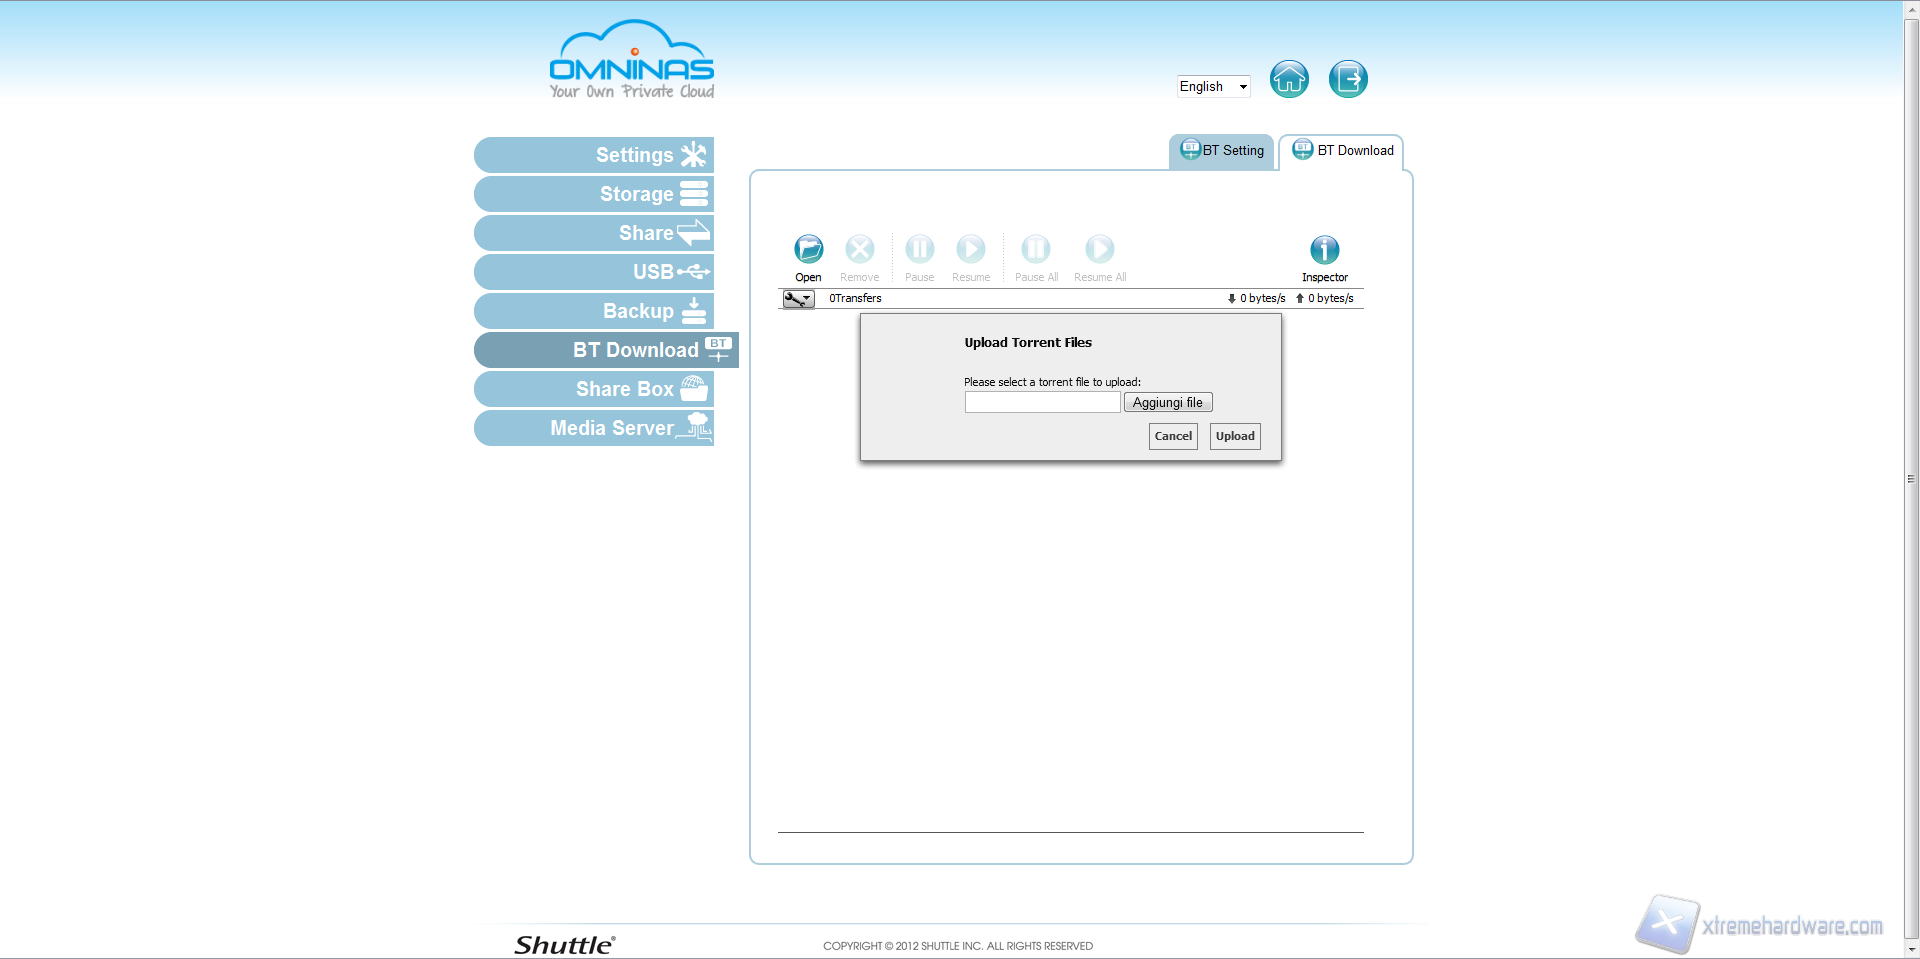Select the BT Download tab
Screen dimensions: 1920x959
pyautogui.click(x=1343, y=151)
